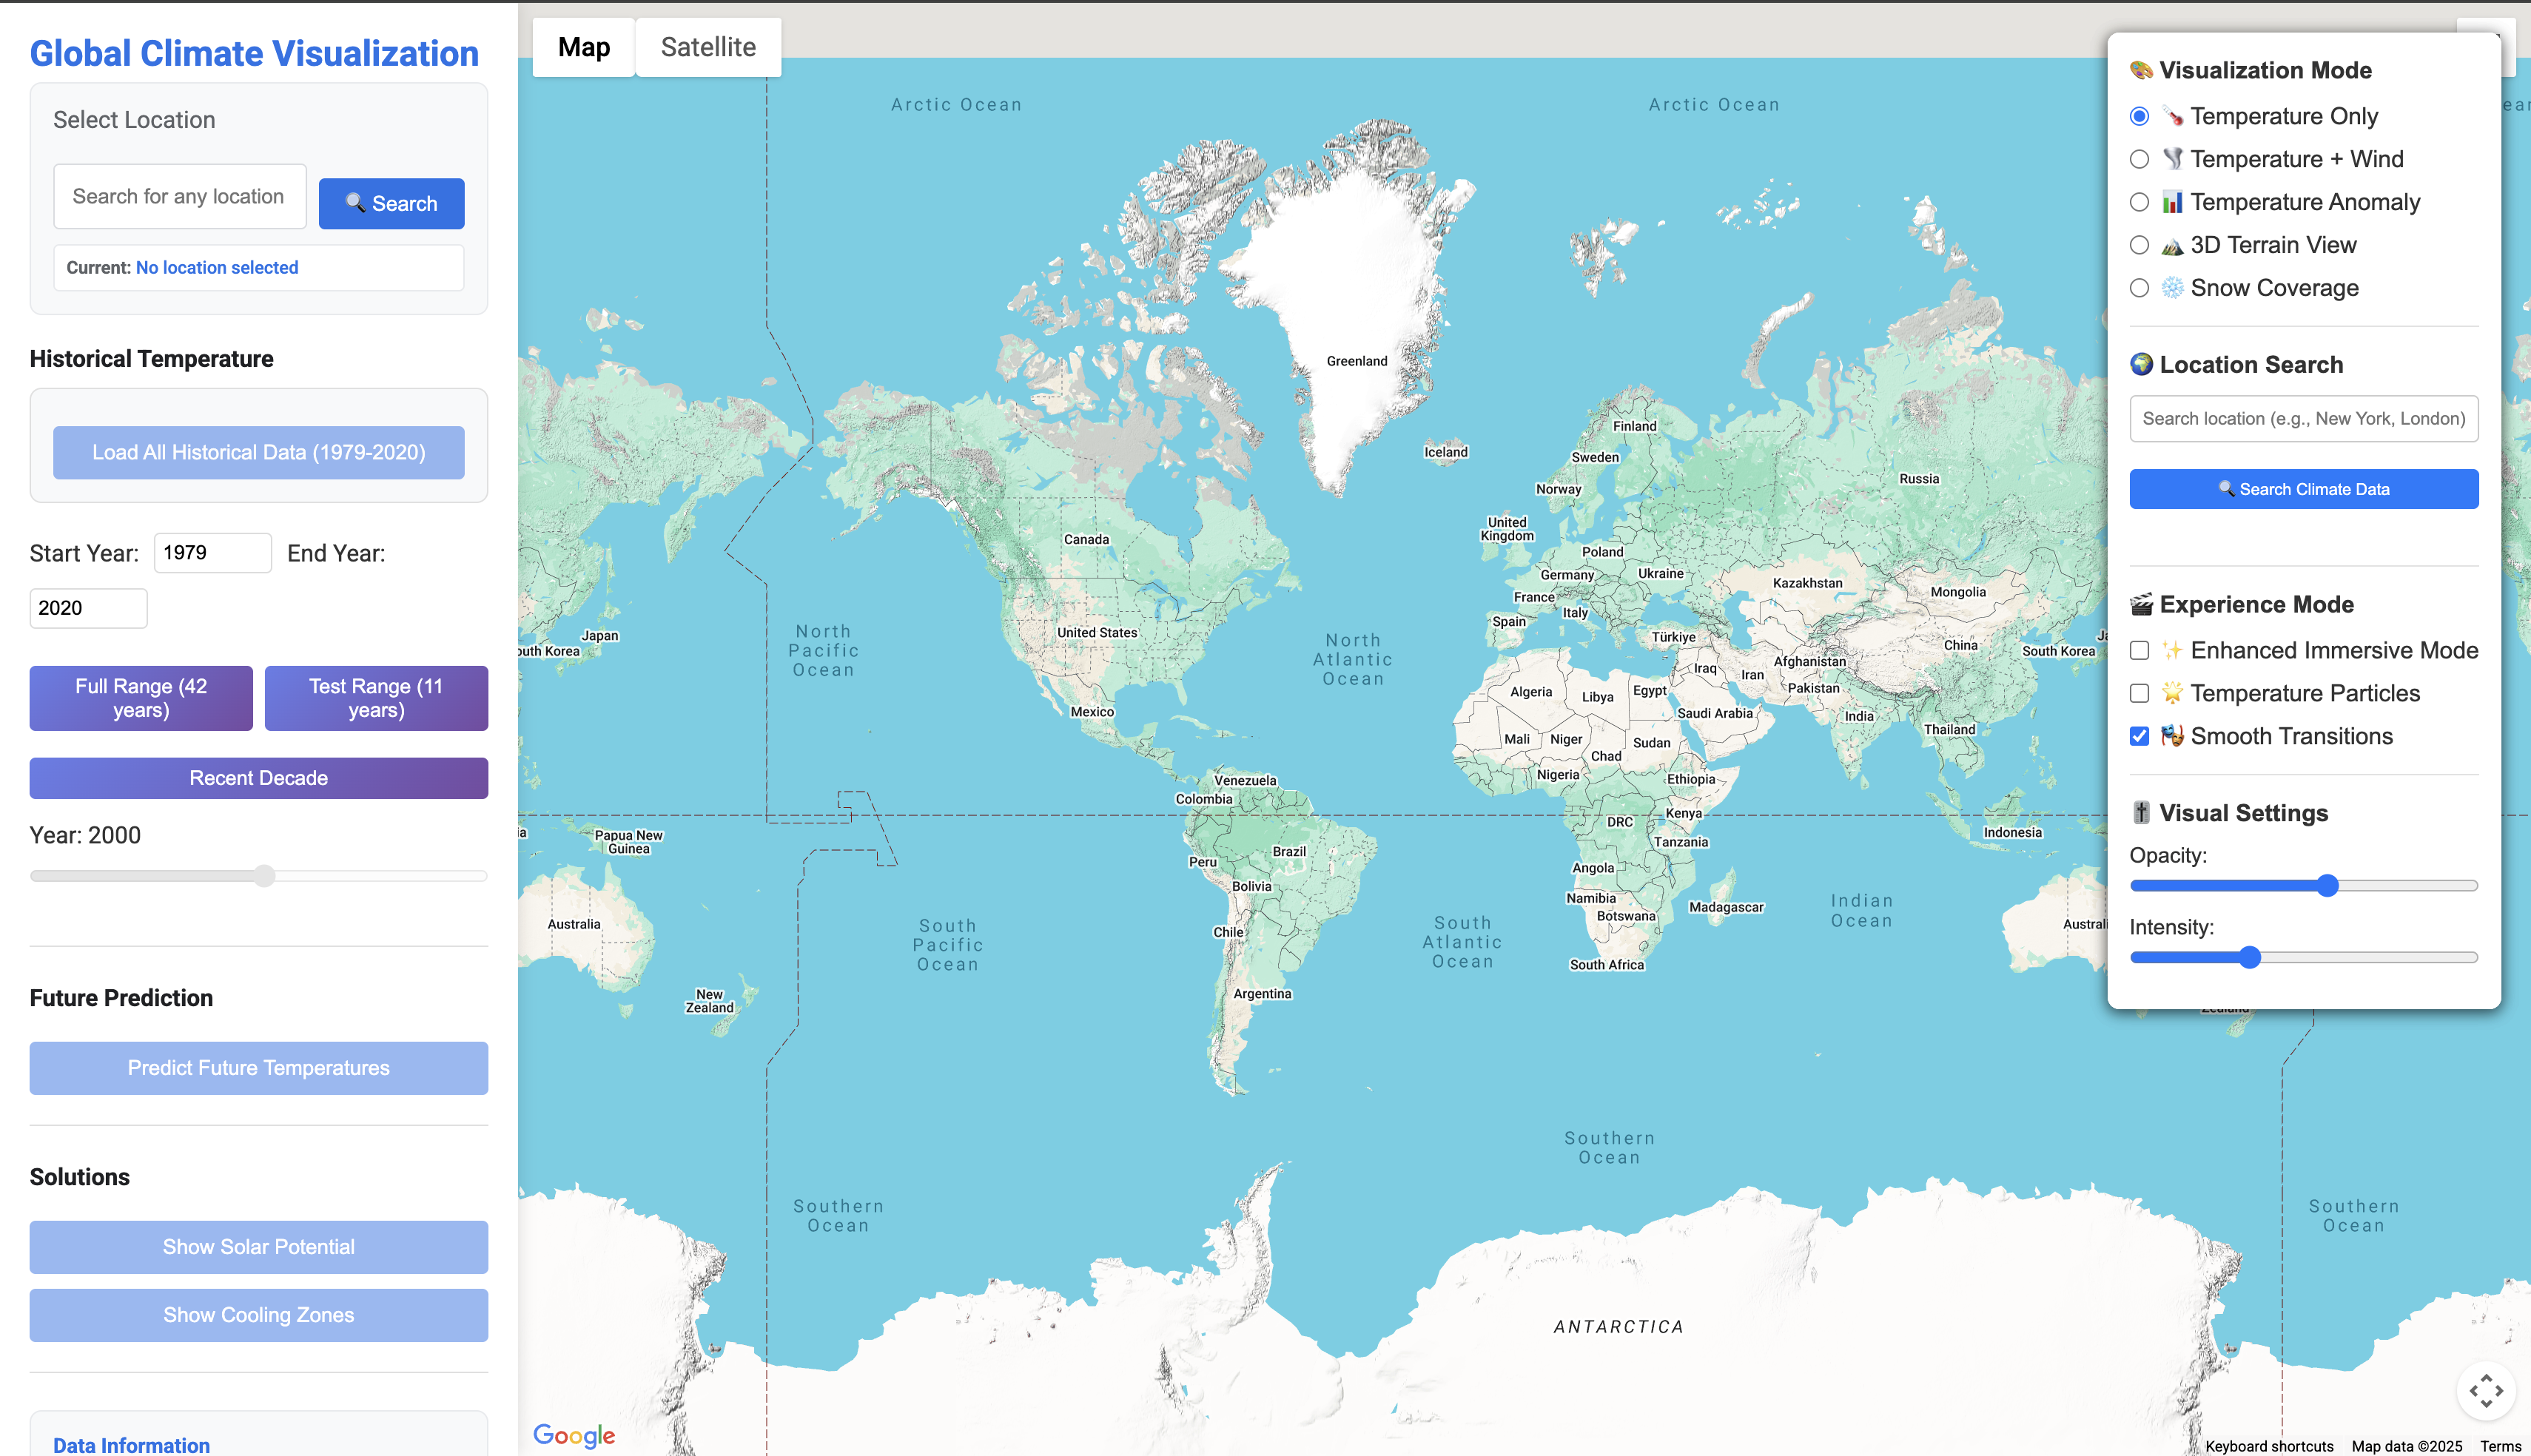This screenshot has height=1456, width=2531.
Task: Click the thermometer icon next to Temperature Only
Action: (2171, 116)
